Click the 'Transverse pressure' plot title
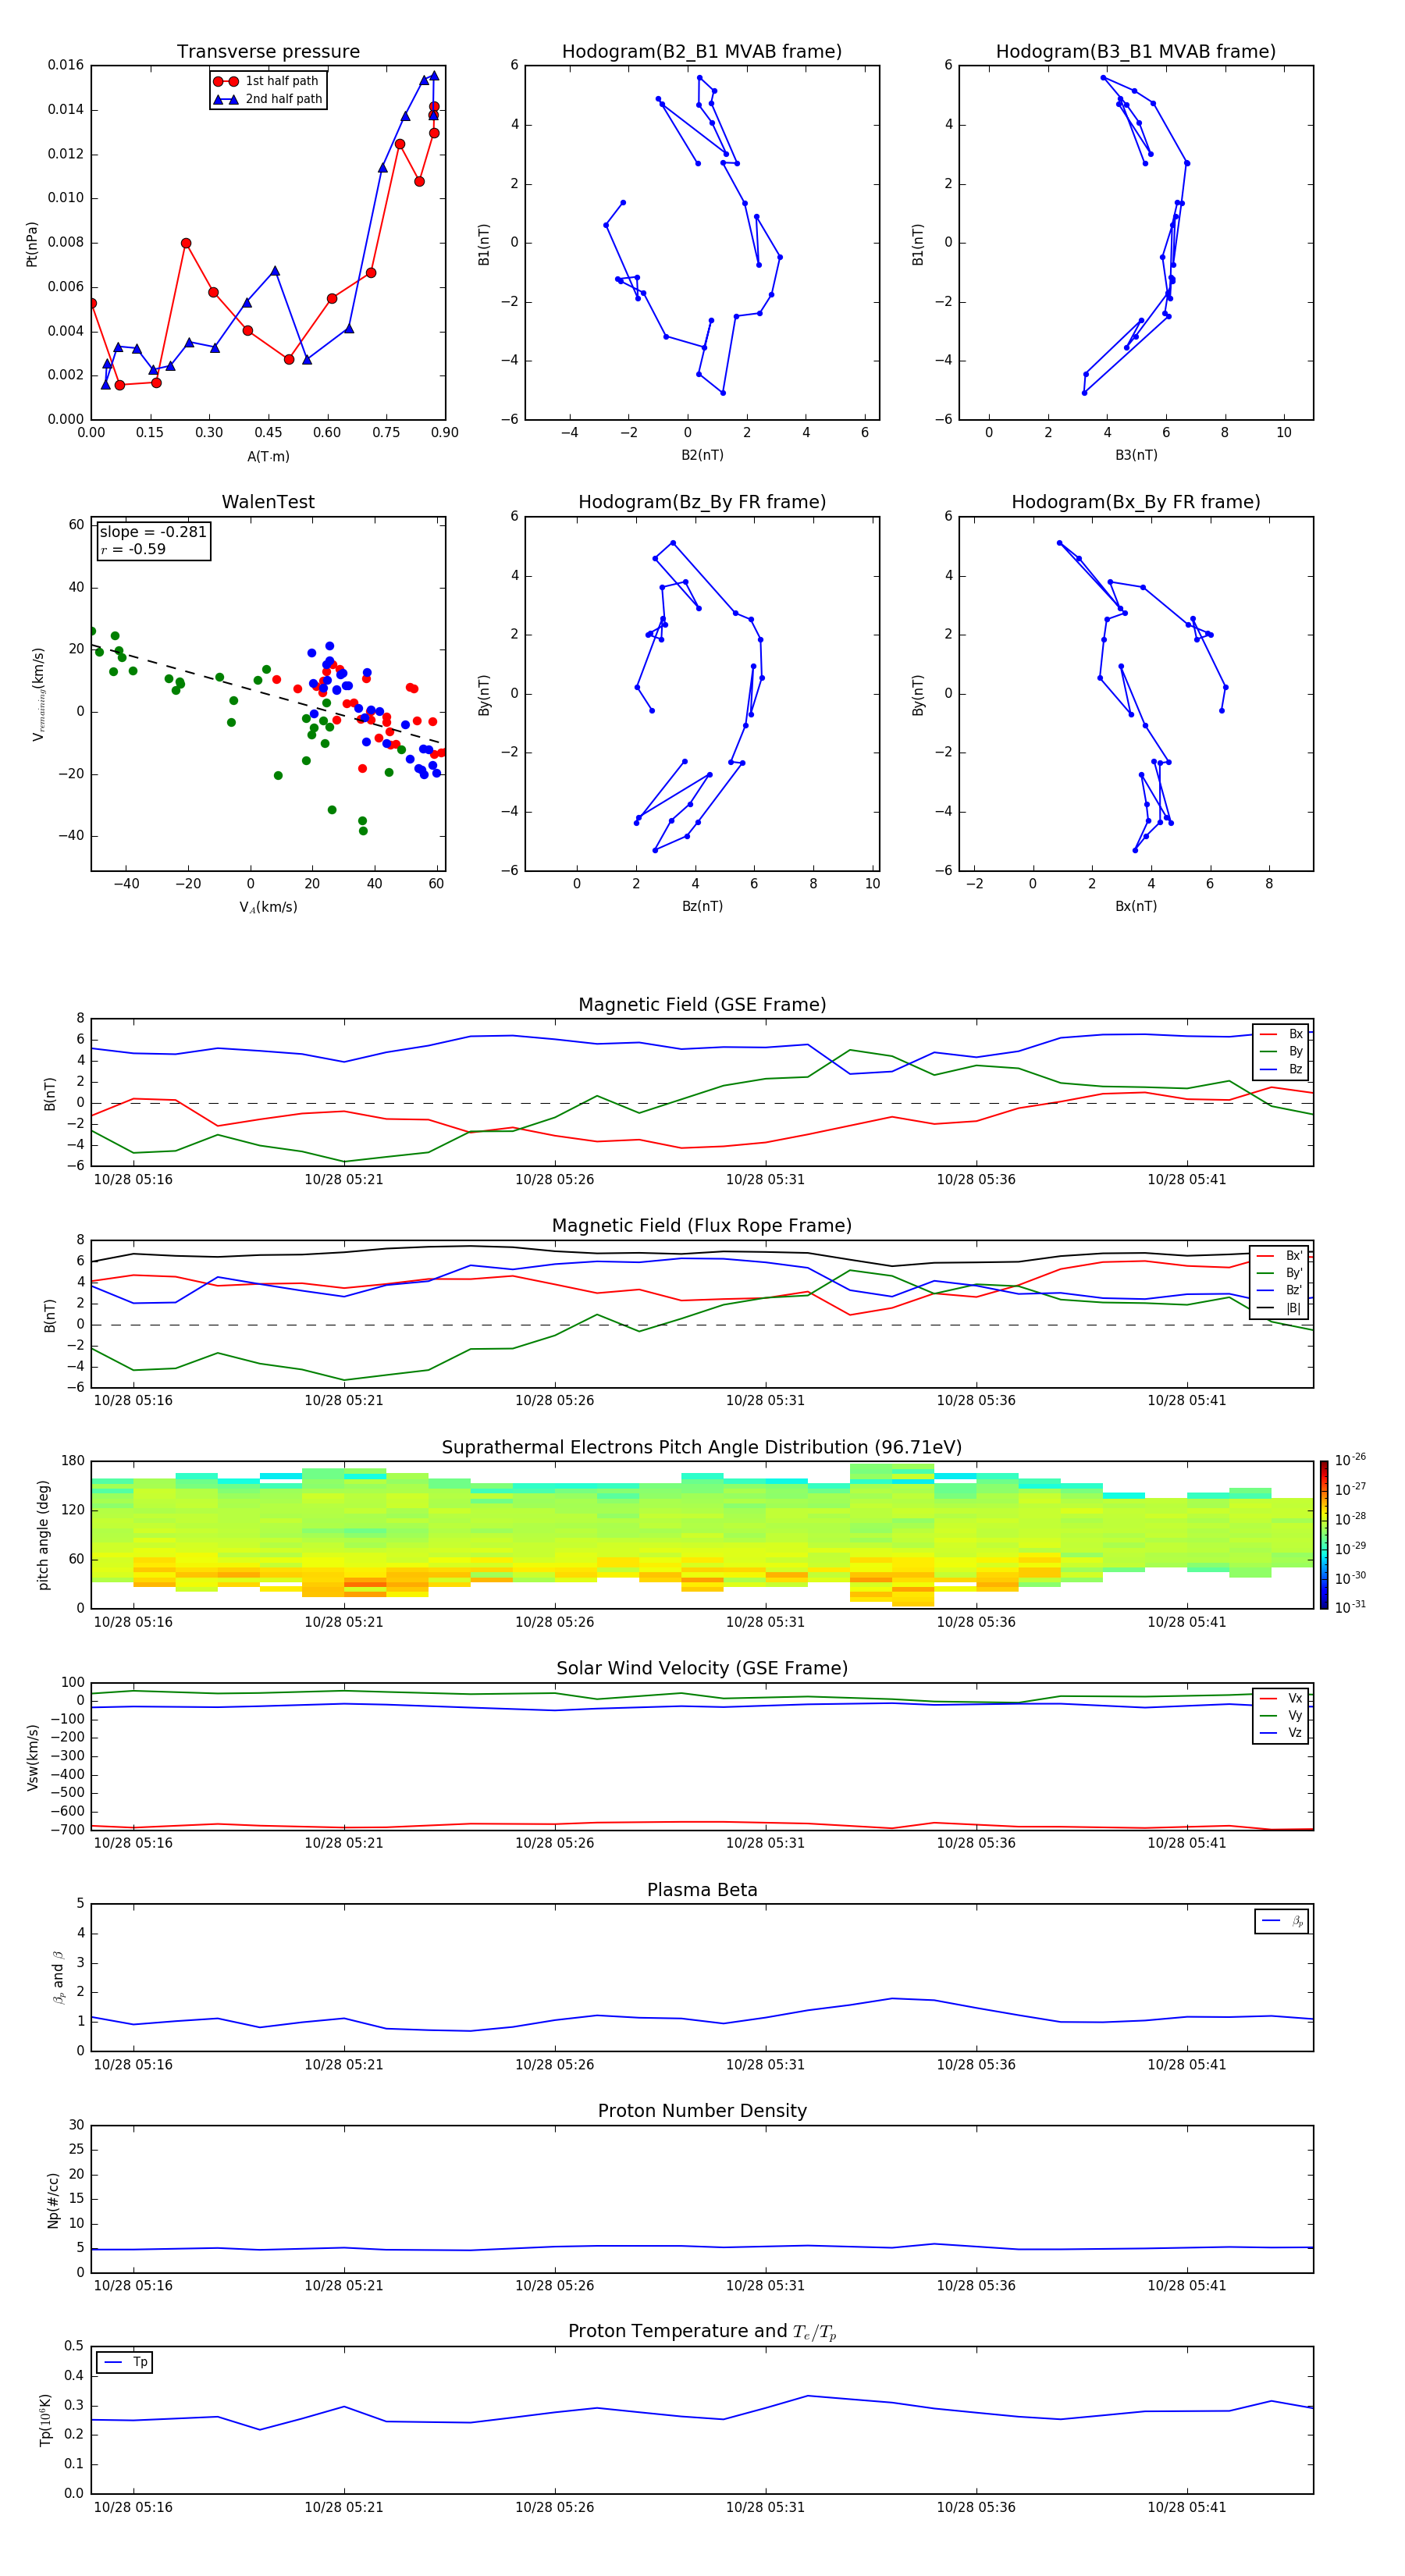This screenshot has height=2576, width=1405. pos(268,52)
